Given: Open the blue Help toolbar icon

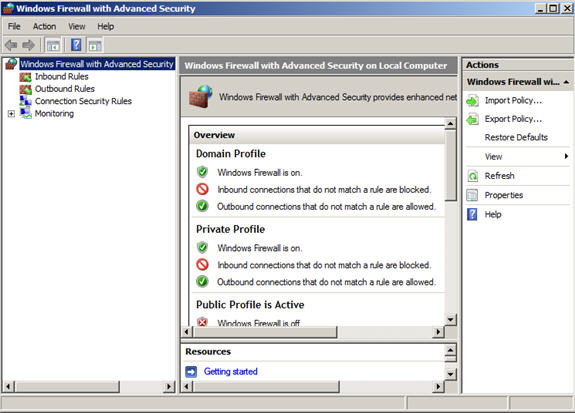Looking at the screenshot, I should pyautogui.click(x=76, y=45).
